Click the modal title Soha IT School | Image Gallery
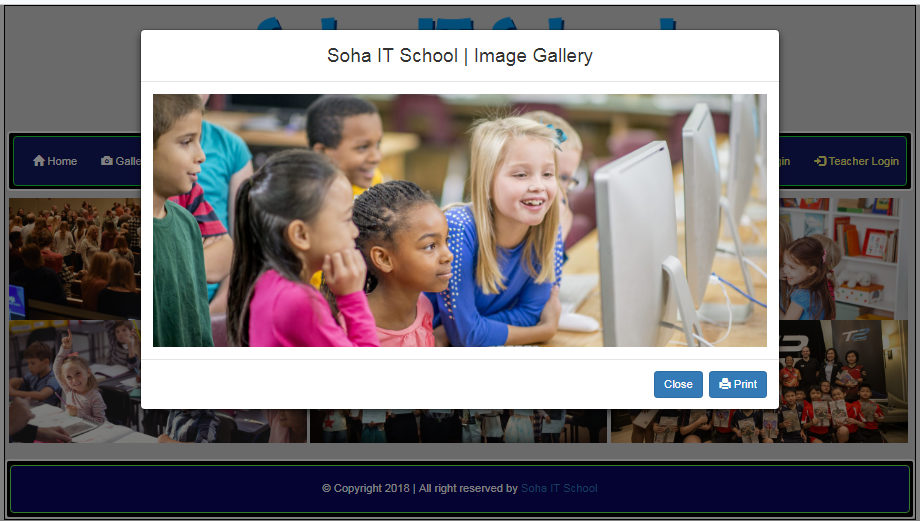Image resolution: width=920 pixels, height=521 pixels. pyautogui.click(x=459, y=56)
